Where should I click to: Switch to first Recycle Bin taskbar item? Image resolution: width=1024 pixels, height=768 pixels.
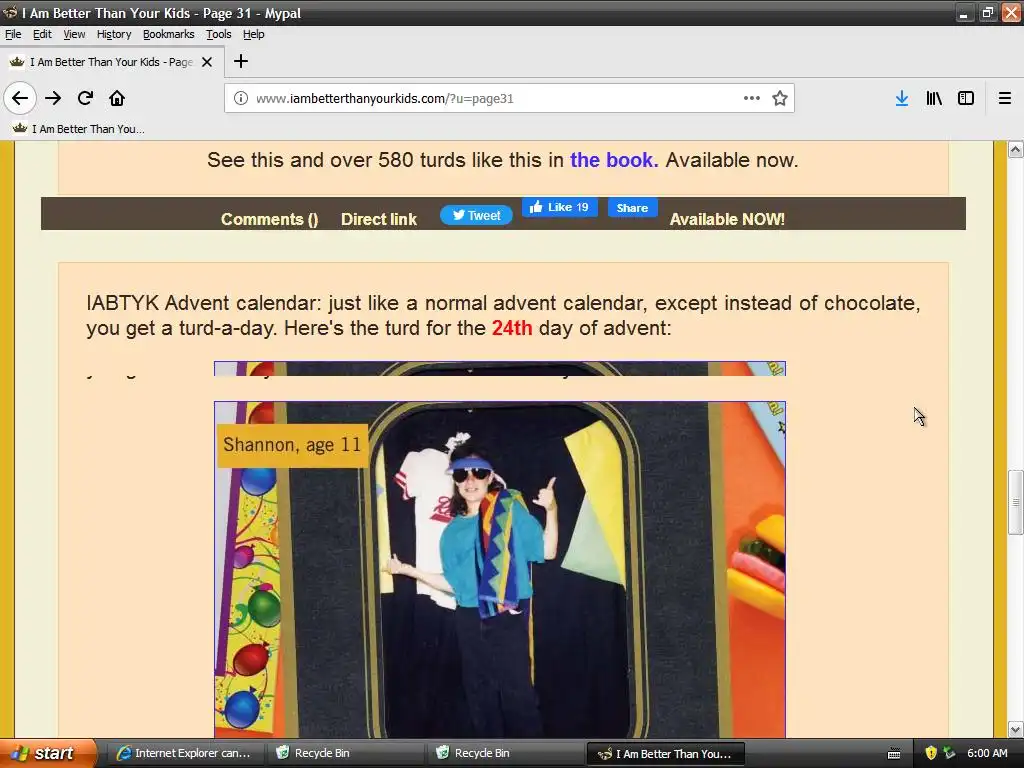click(345, 753)
